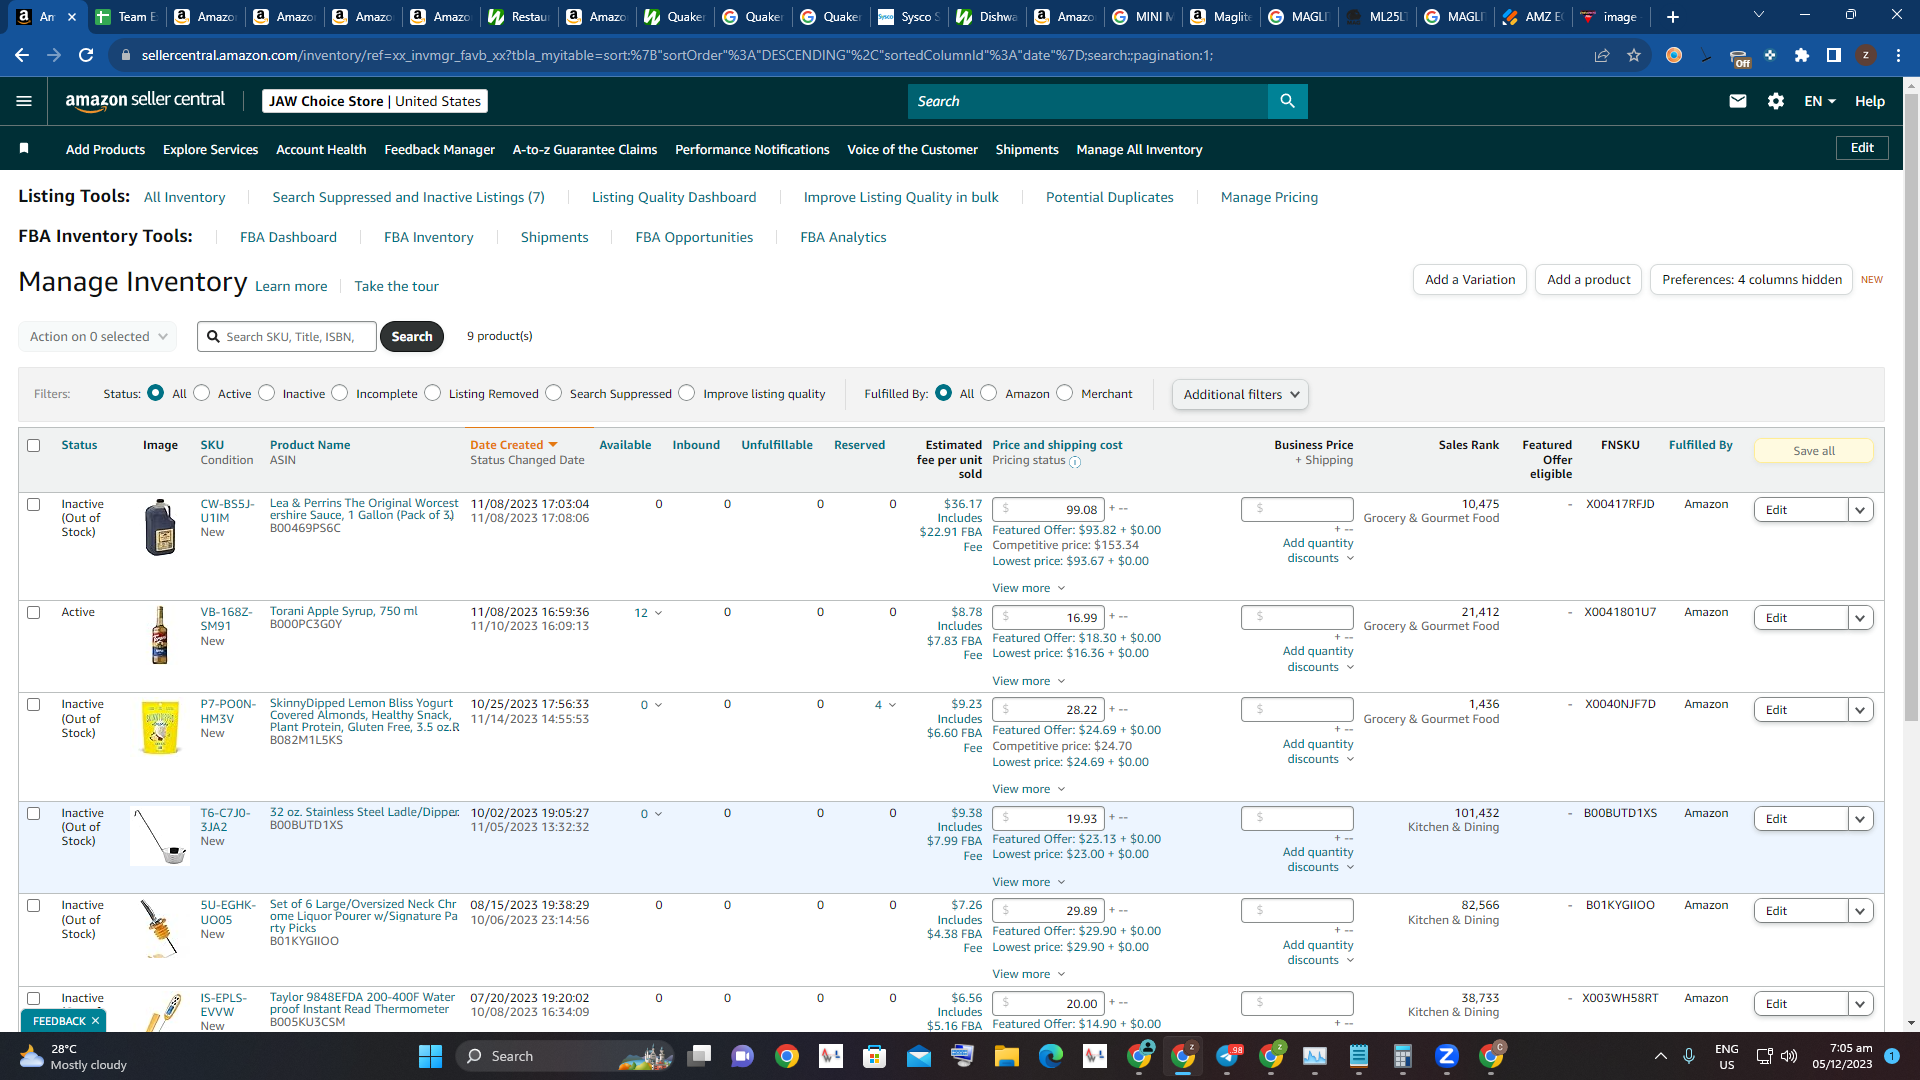Viewport: 1920px width, 1080px height.
Task: Open Edit dropdown arrow for Lea & Perrins row
Action: coord(1860,510)
